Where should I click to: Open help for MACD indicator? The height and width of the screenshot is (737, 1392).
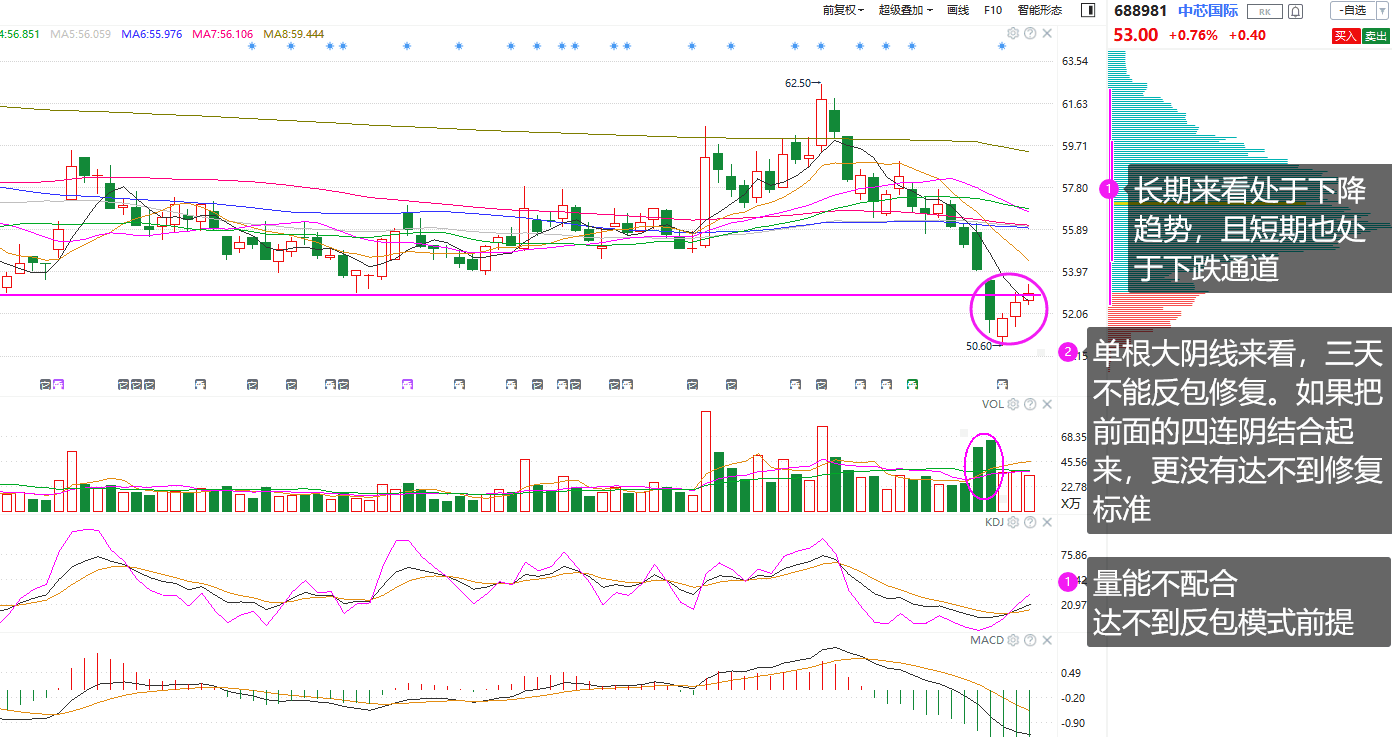1030,640
